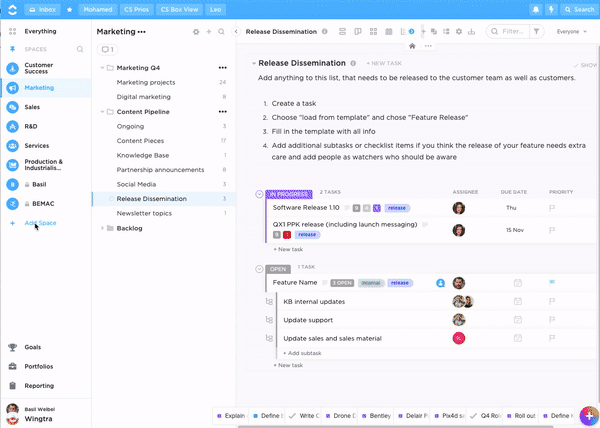
Task: Open the notifications bell icon
Action: (x=536, y=9)
